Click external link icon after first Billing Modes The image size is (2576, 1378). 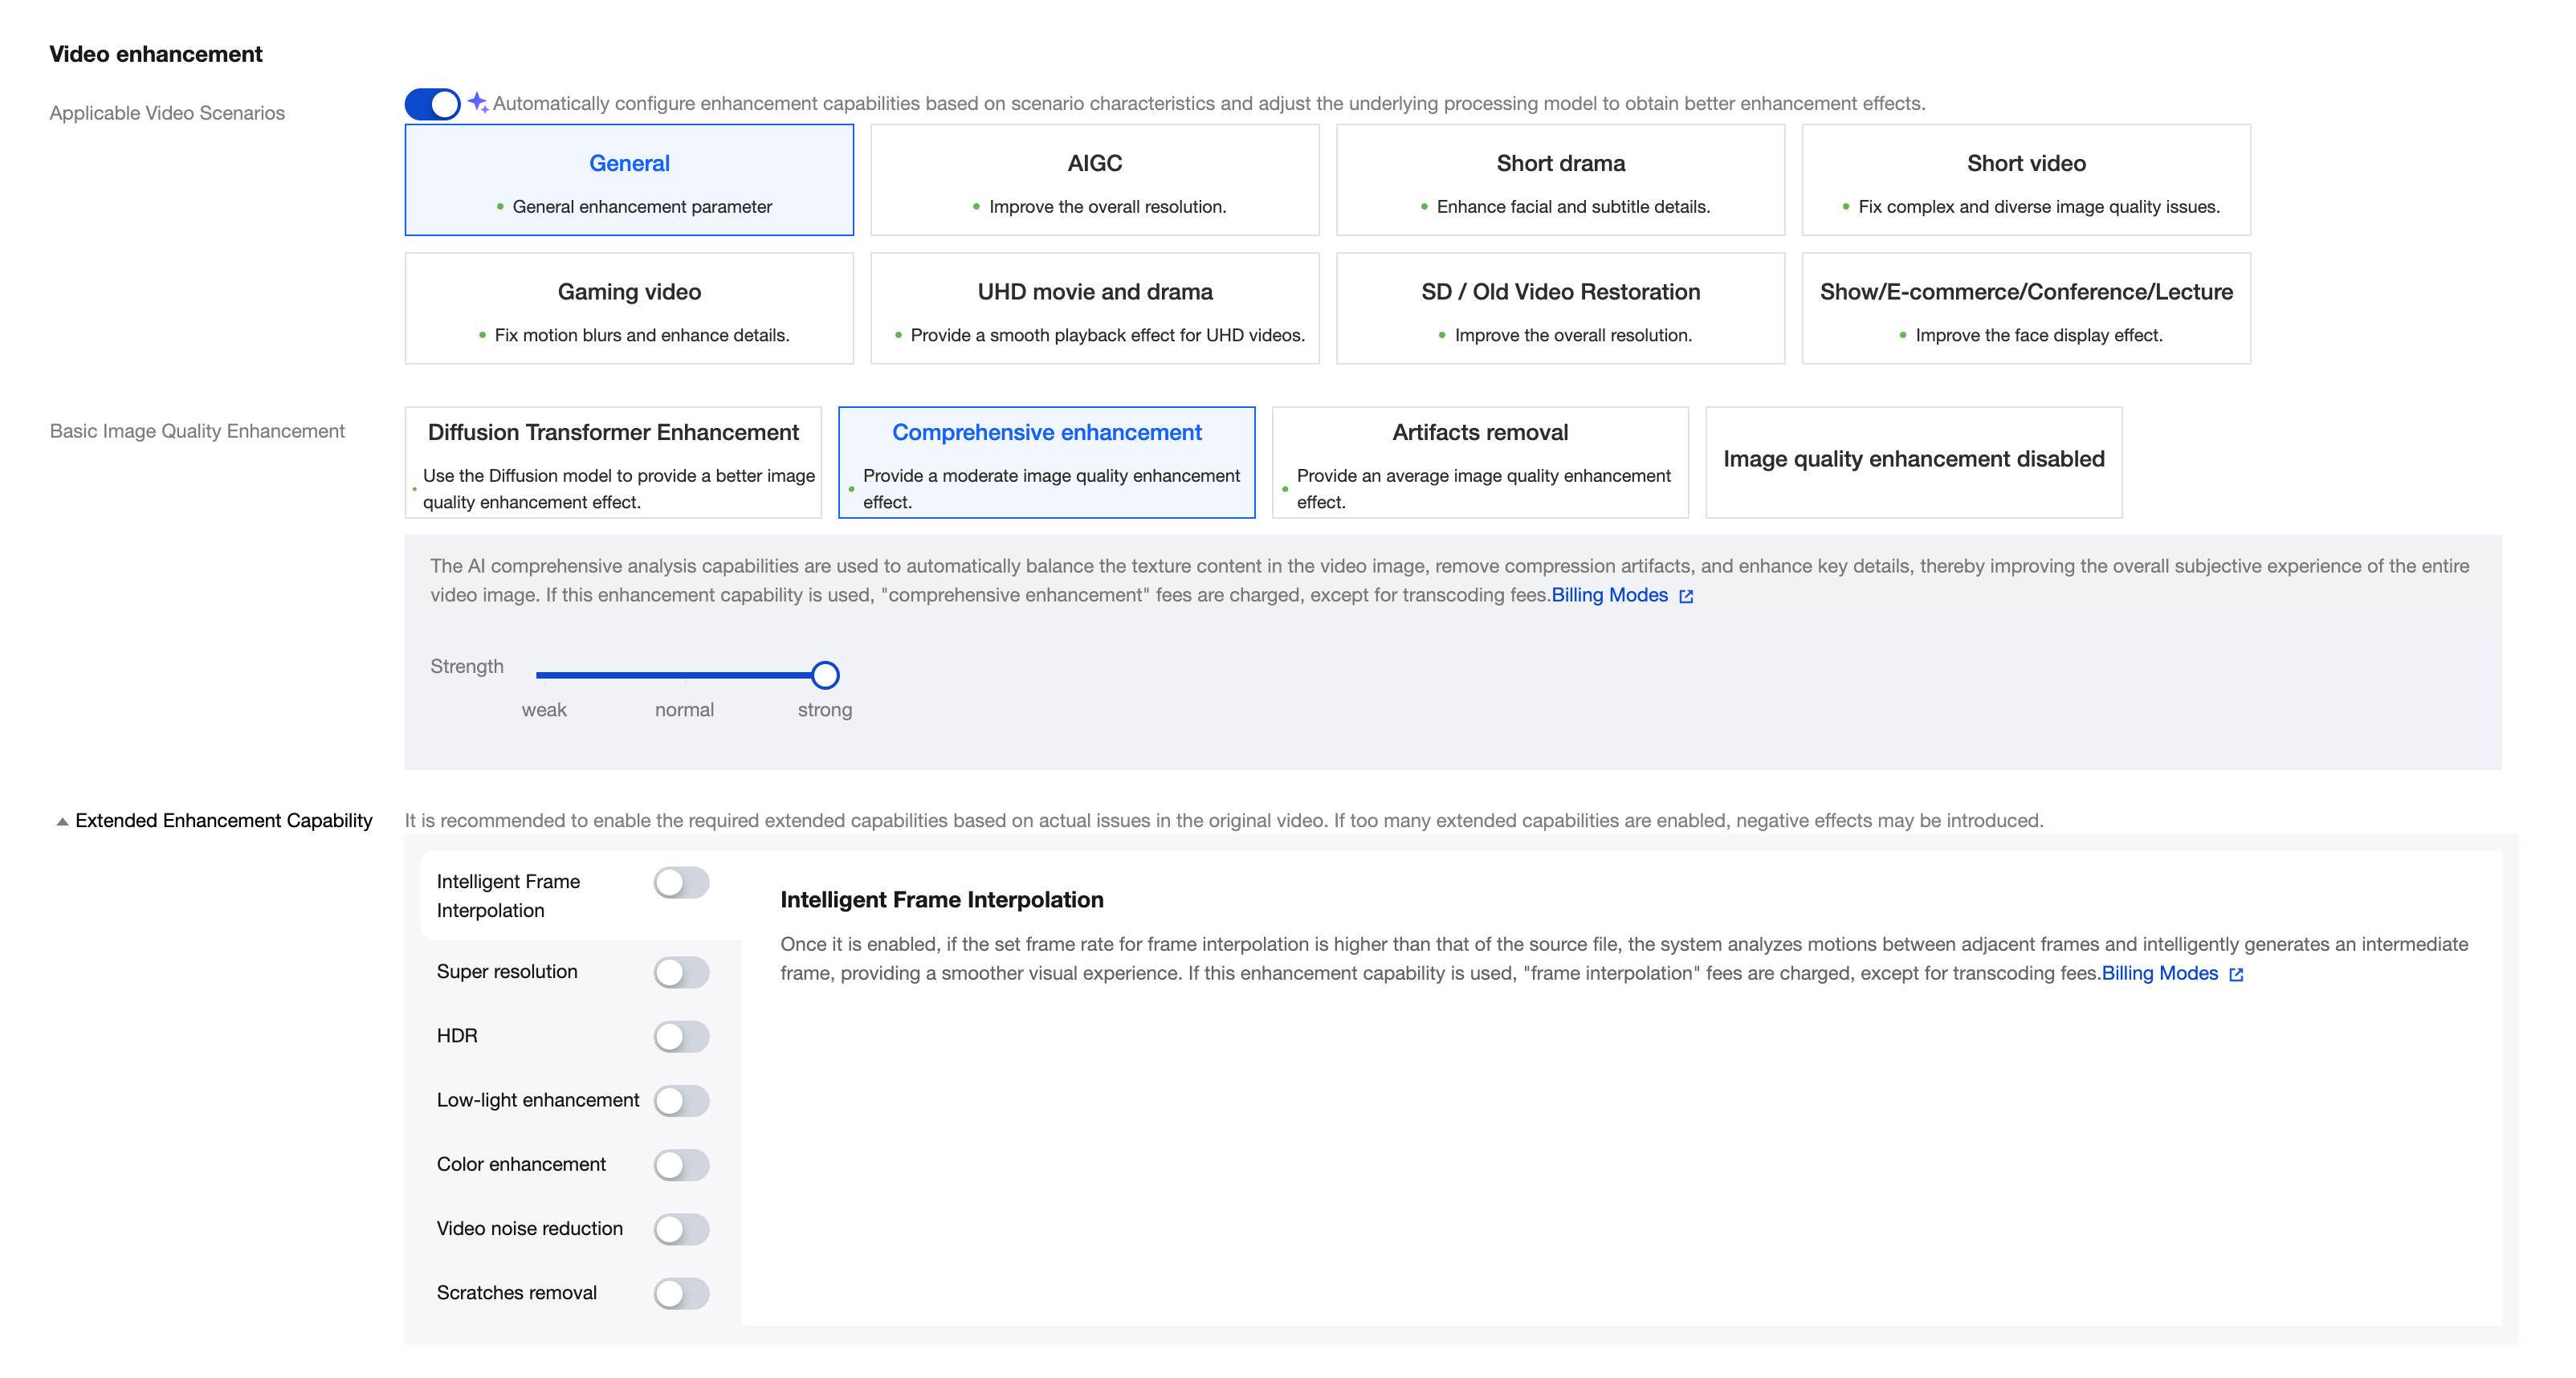coord(1686,596)
